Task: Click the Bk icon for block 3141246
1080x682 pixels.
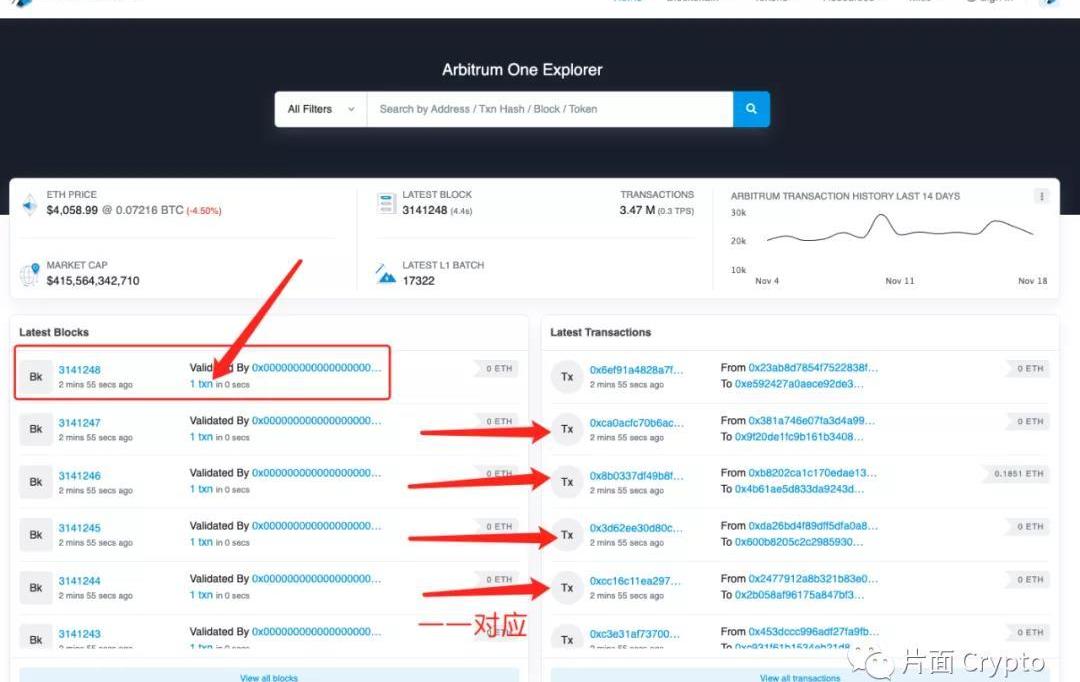Action: 36,482
